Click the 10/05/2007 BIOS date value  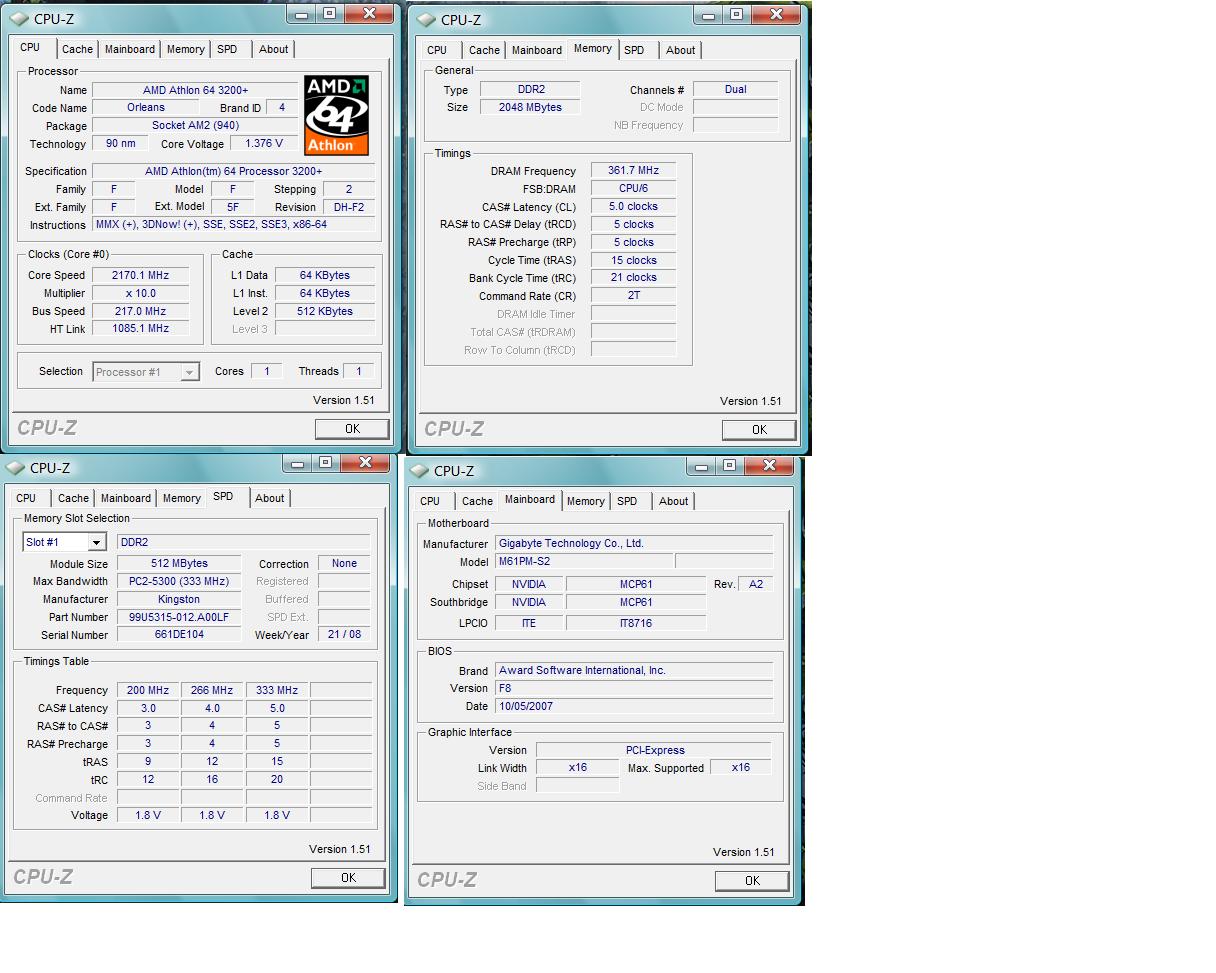click(634, 706)
